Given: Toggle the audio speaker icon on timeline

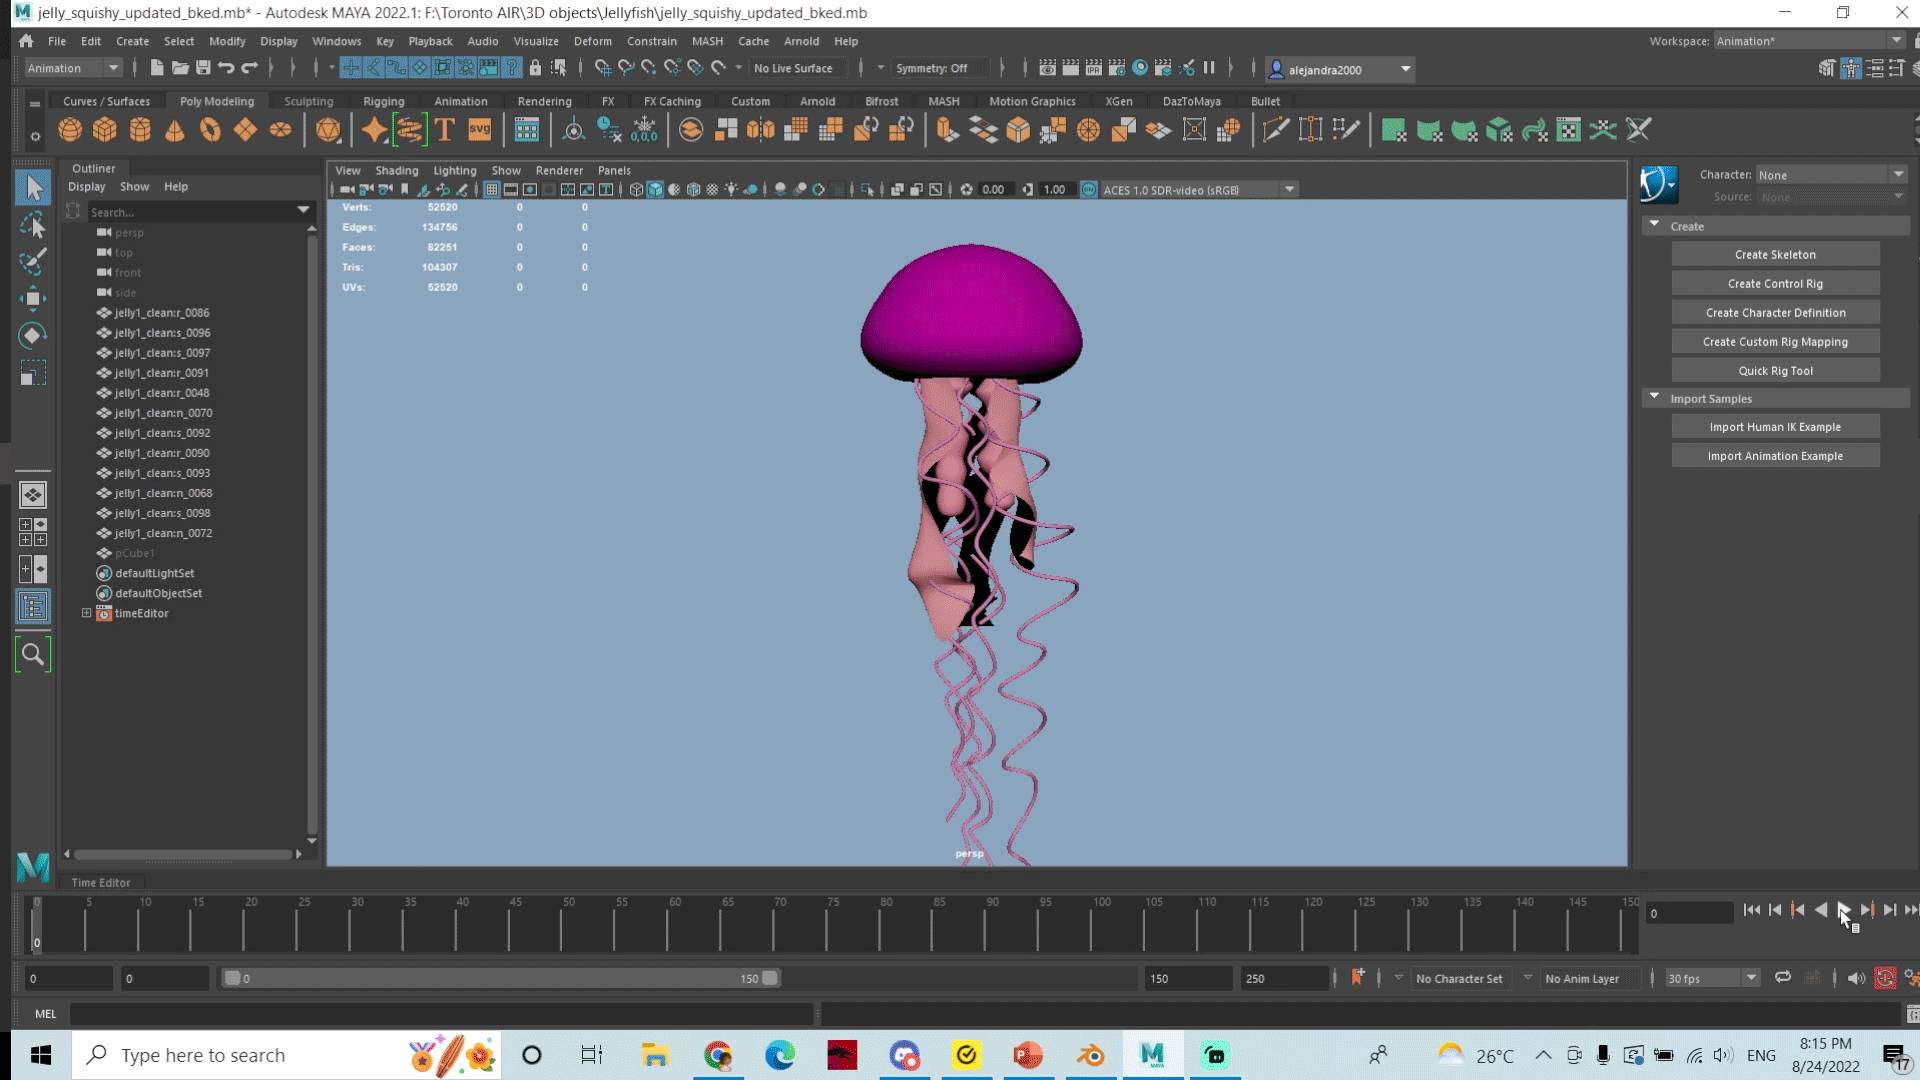Looking at the screenshot, I should (x=1856, y=978).
